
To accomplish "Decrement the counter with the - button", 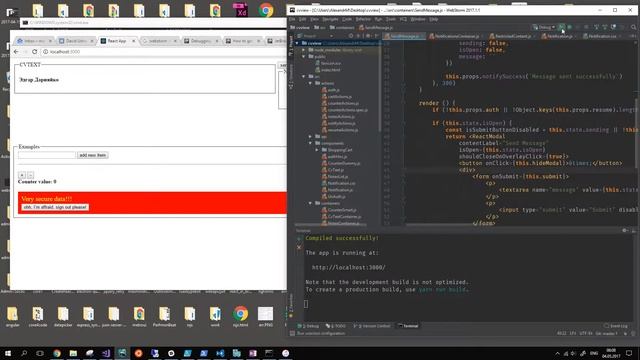I will 30,175.
